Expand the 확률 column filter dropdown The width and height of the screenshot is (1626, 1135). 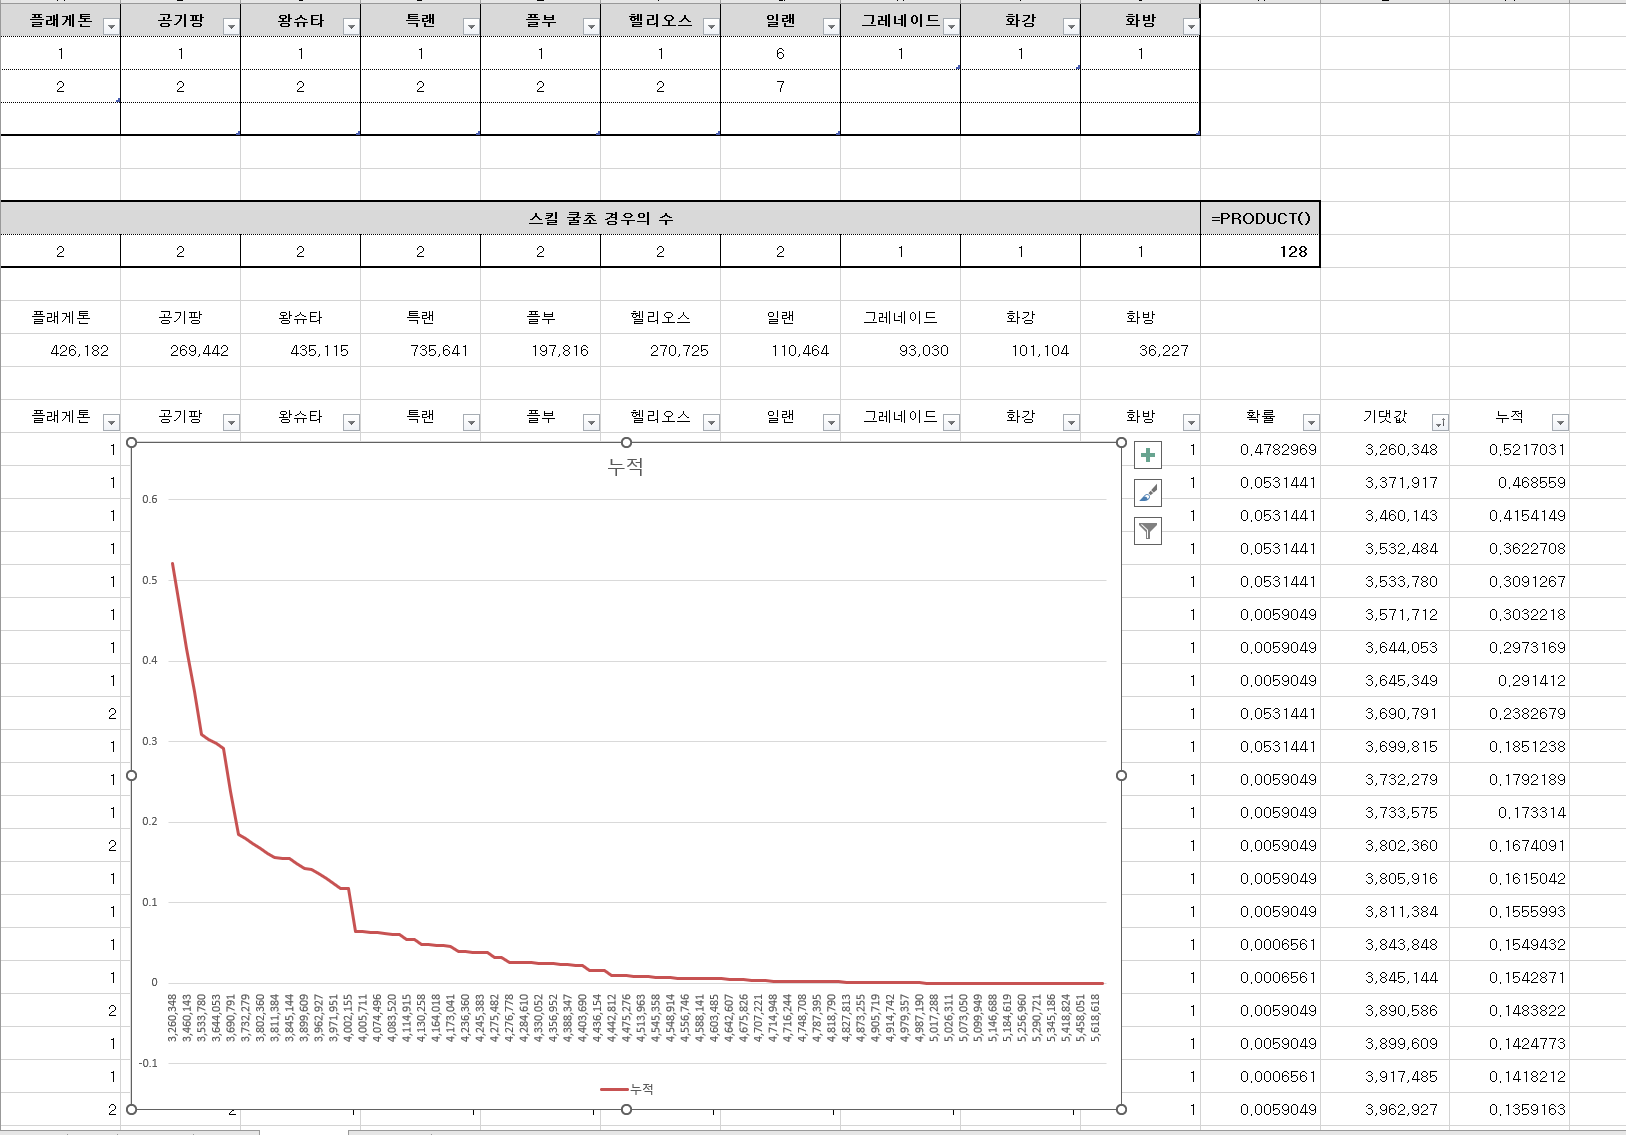(x=1310, y=423)
